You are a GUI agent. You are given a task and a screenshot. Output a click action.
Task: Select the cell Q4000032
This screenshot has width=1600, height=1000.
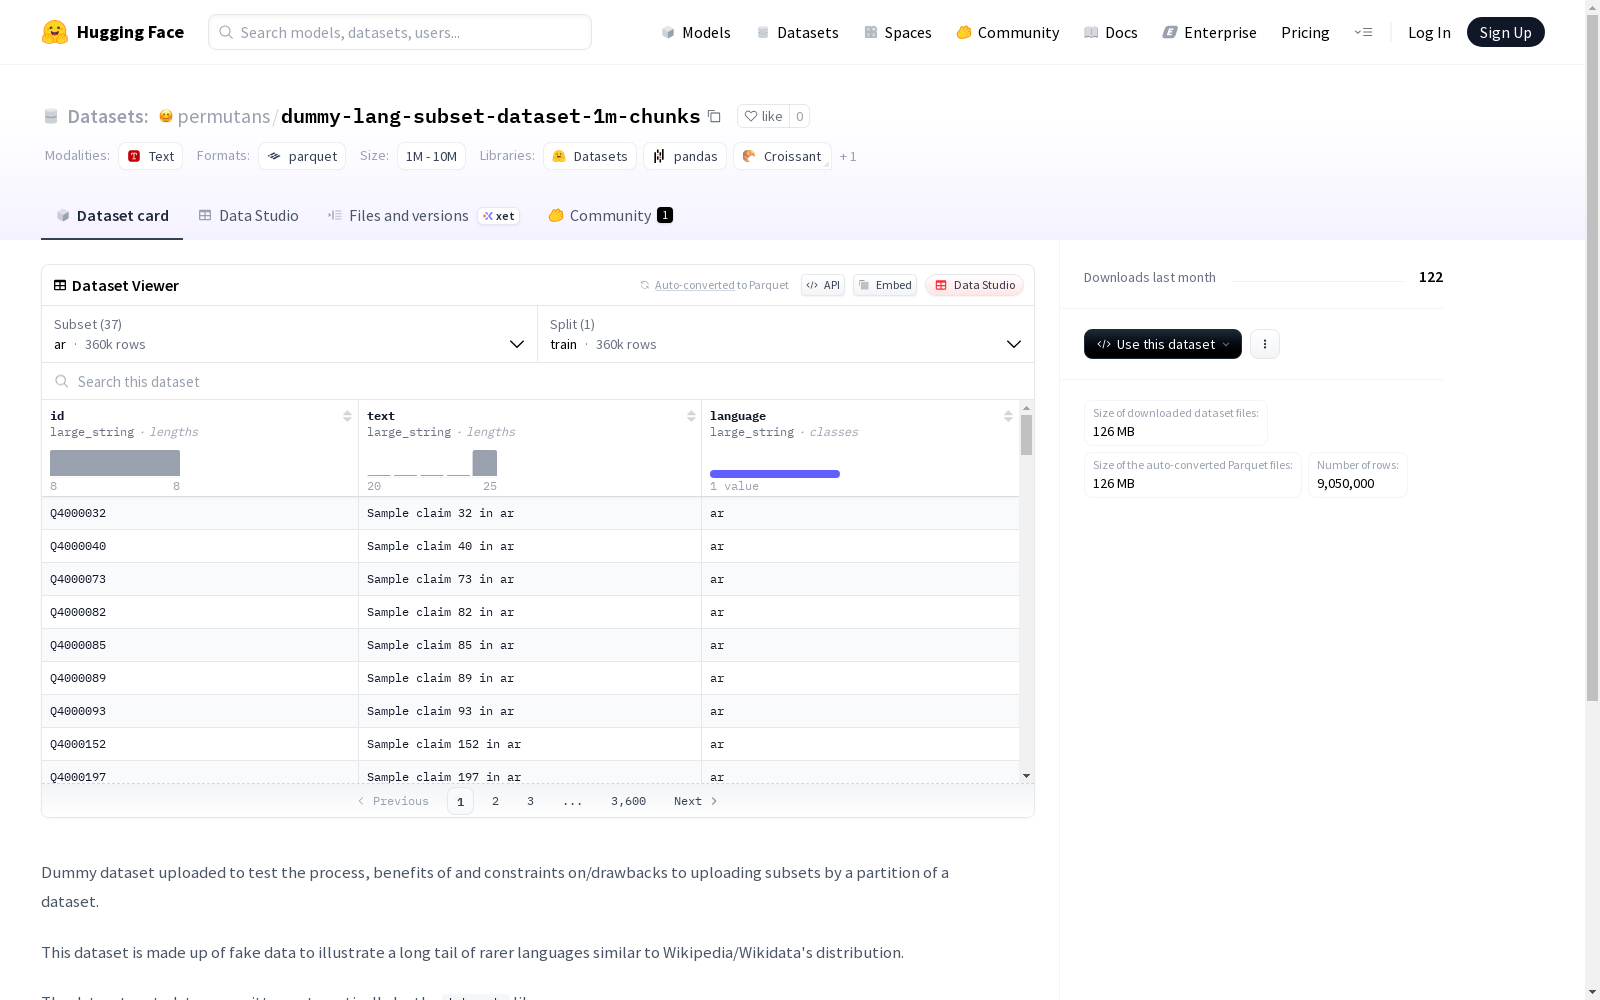tap(200, 513)
